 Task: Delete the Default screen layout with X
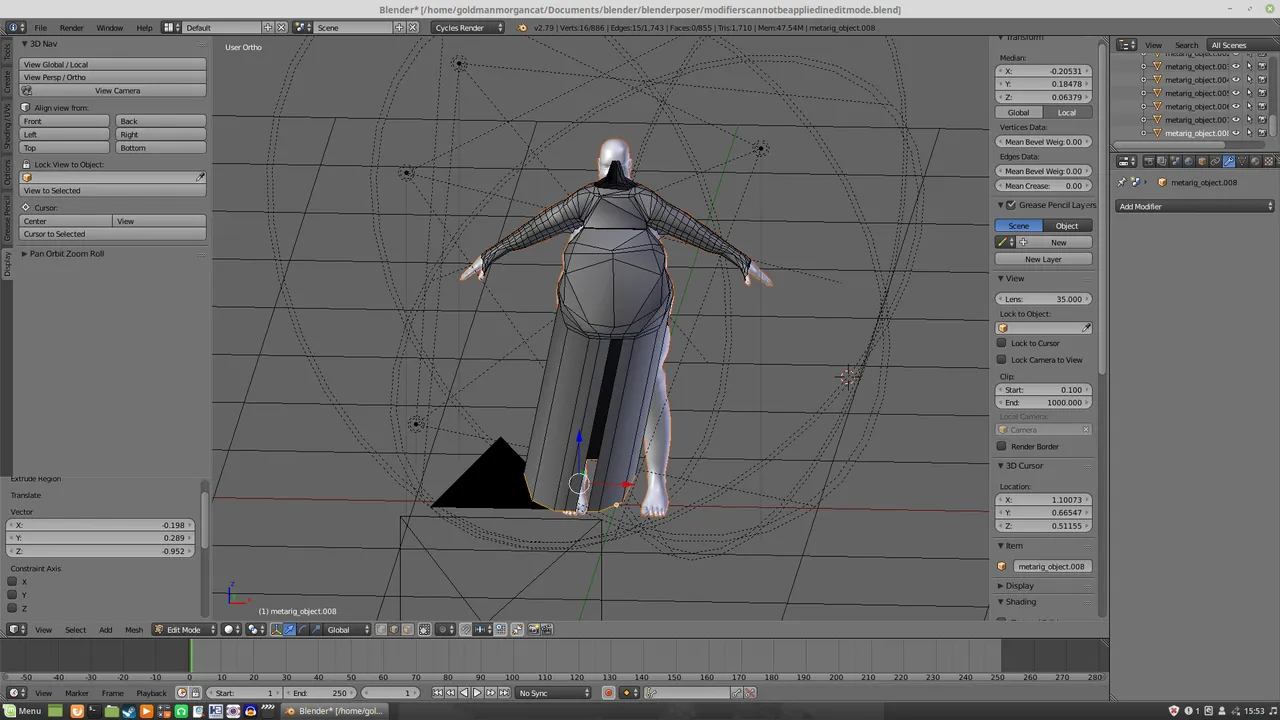(x=281, y=27)
